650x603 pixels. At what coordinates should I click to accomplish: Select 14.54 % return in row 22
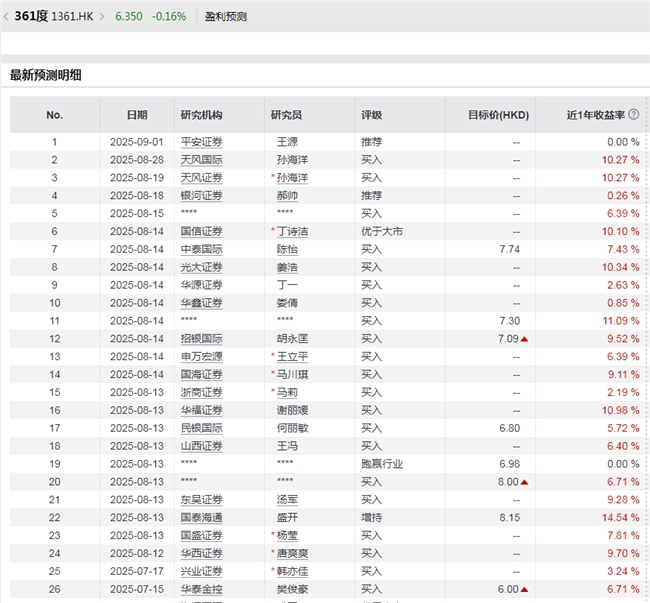click(621, 518)
